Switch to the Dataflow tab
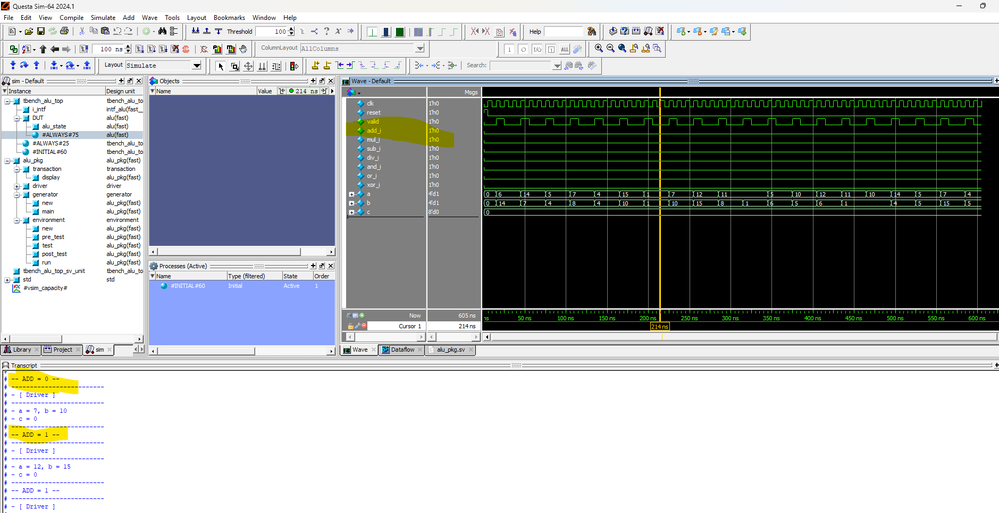 click(x=402, y=350)
